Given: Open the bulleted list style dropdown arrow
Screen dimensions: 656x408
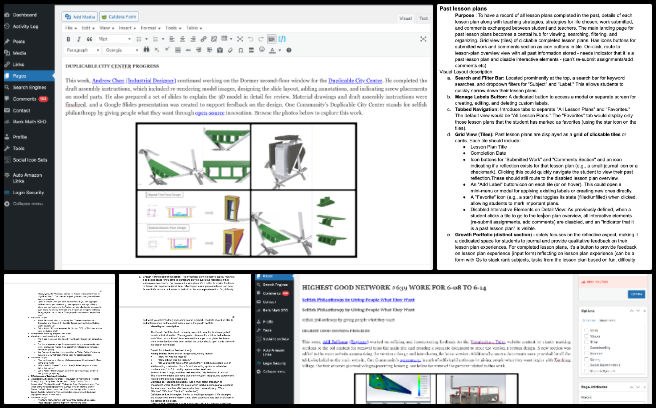Looking at the screenshot, I should click(x=146, y=39).
